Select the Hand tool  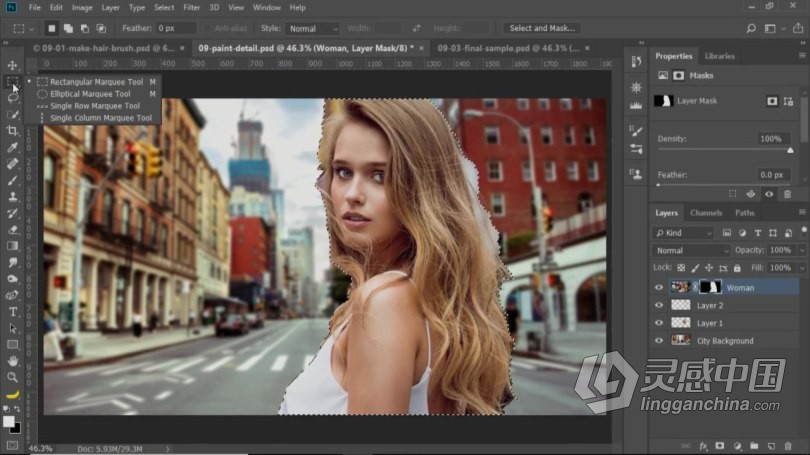[12, 361]
